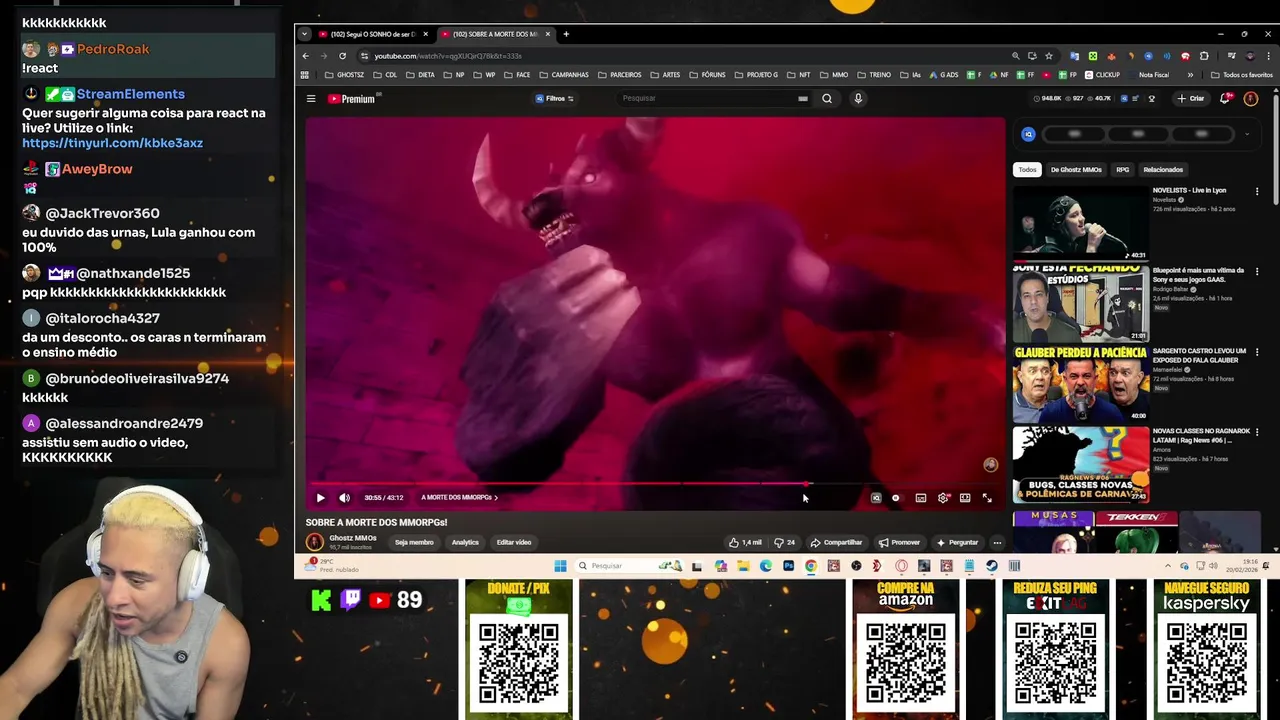This screenshot has width=1280, height=720.
Task: Click the vidIQ icon in the player controls
Action: pyautogui.click(x=875, y=498)
